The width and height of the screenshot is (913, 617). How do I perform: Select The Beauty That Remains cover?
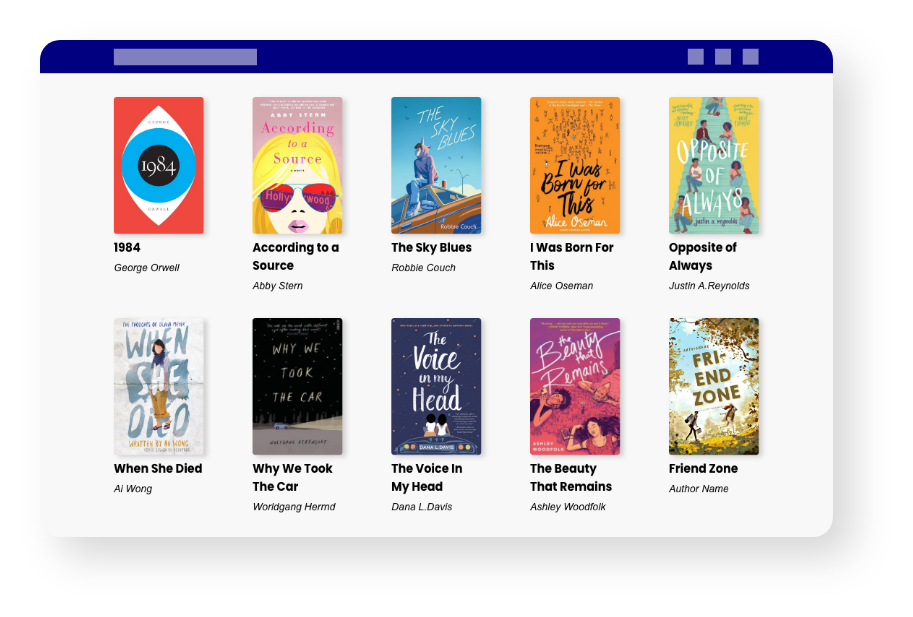pos(575,386)
